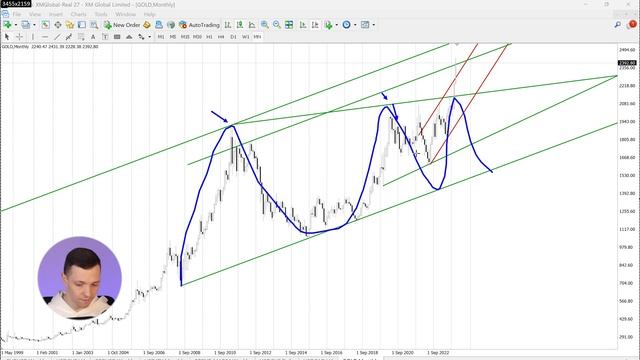The image size is (640, 360).
Task: Open the Insert menu
Action: [x=56, y=14]
